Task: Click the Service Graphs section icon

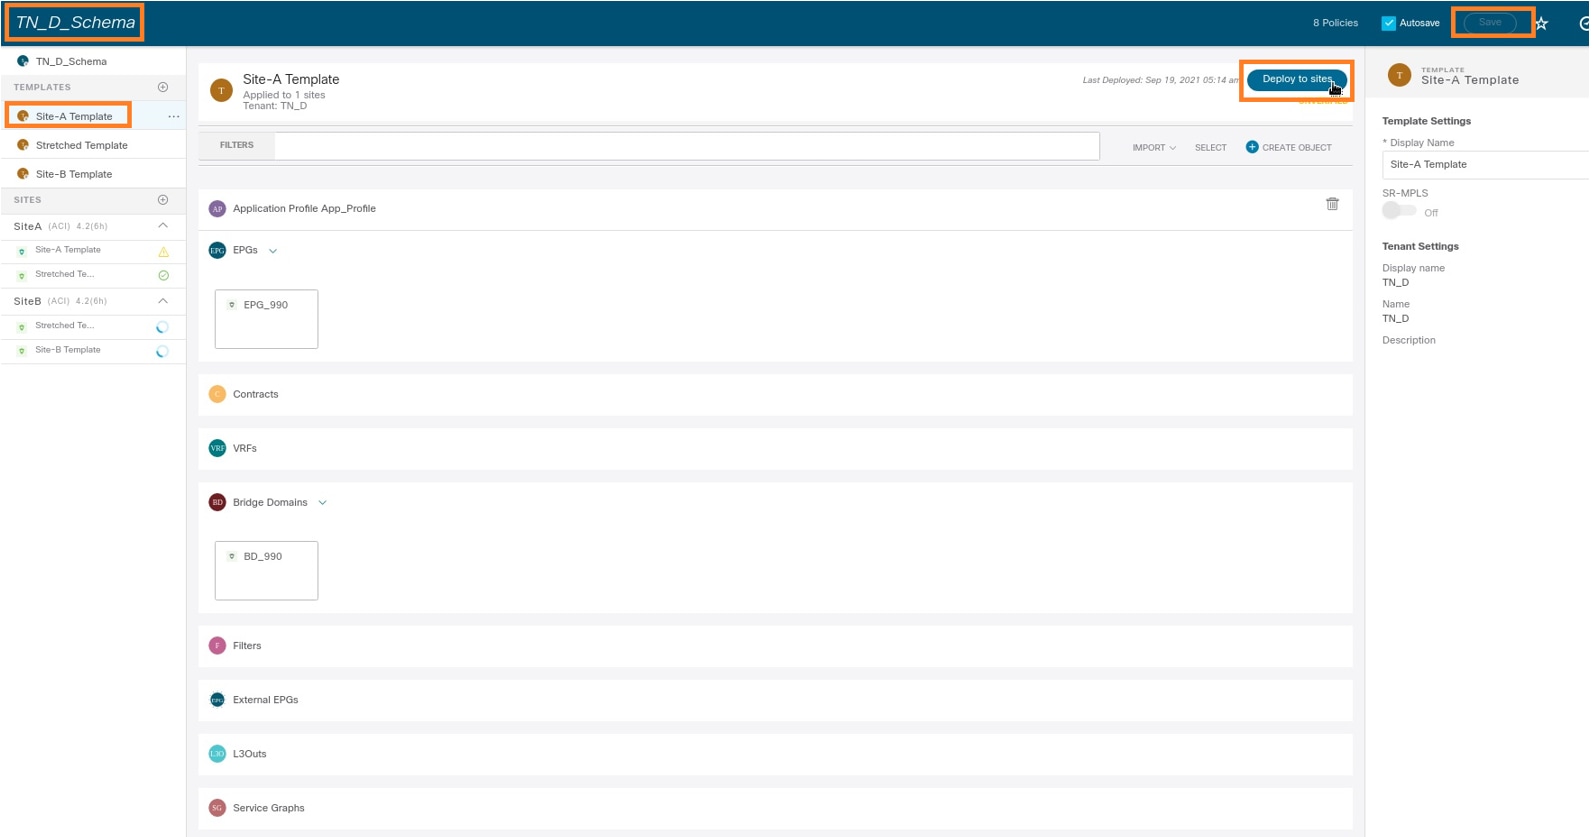Action: (217, 808)
